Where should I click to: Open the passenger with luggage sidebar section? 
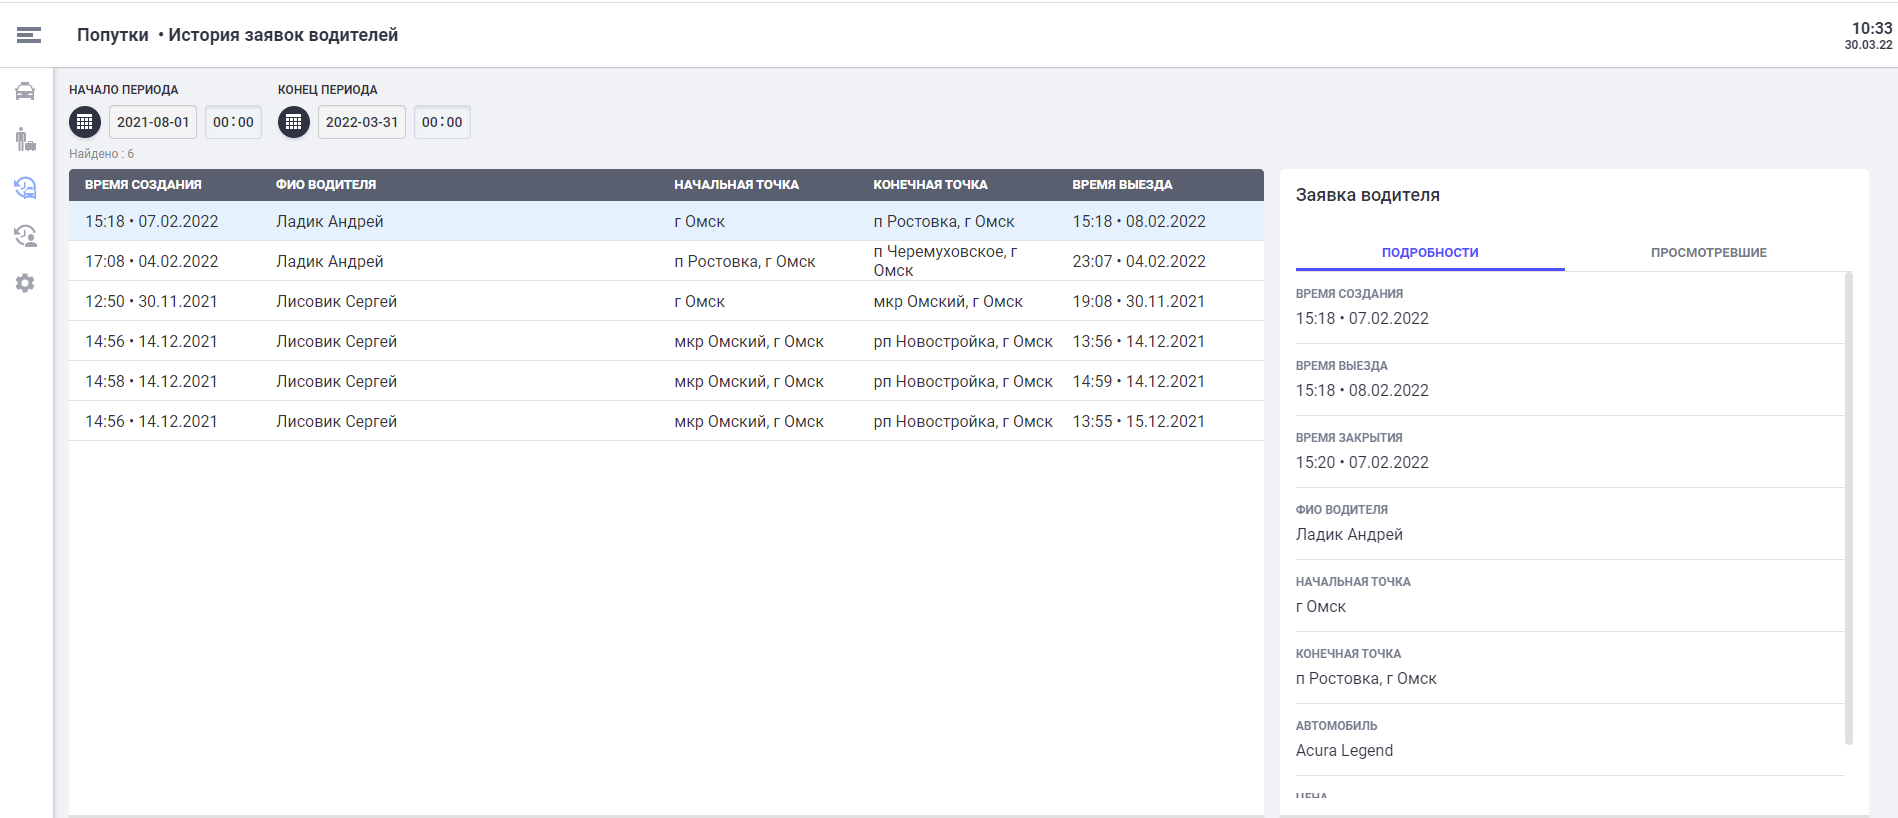(x=25, y=139)
